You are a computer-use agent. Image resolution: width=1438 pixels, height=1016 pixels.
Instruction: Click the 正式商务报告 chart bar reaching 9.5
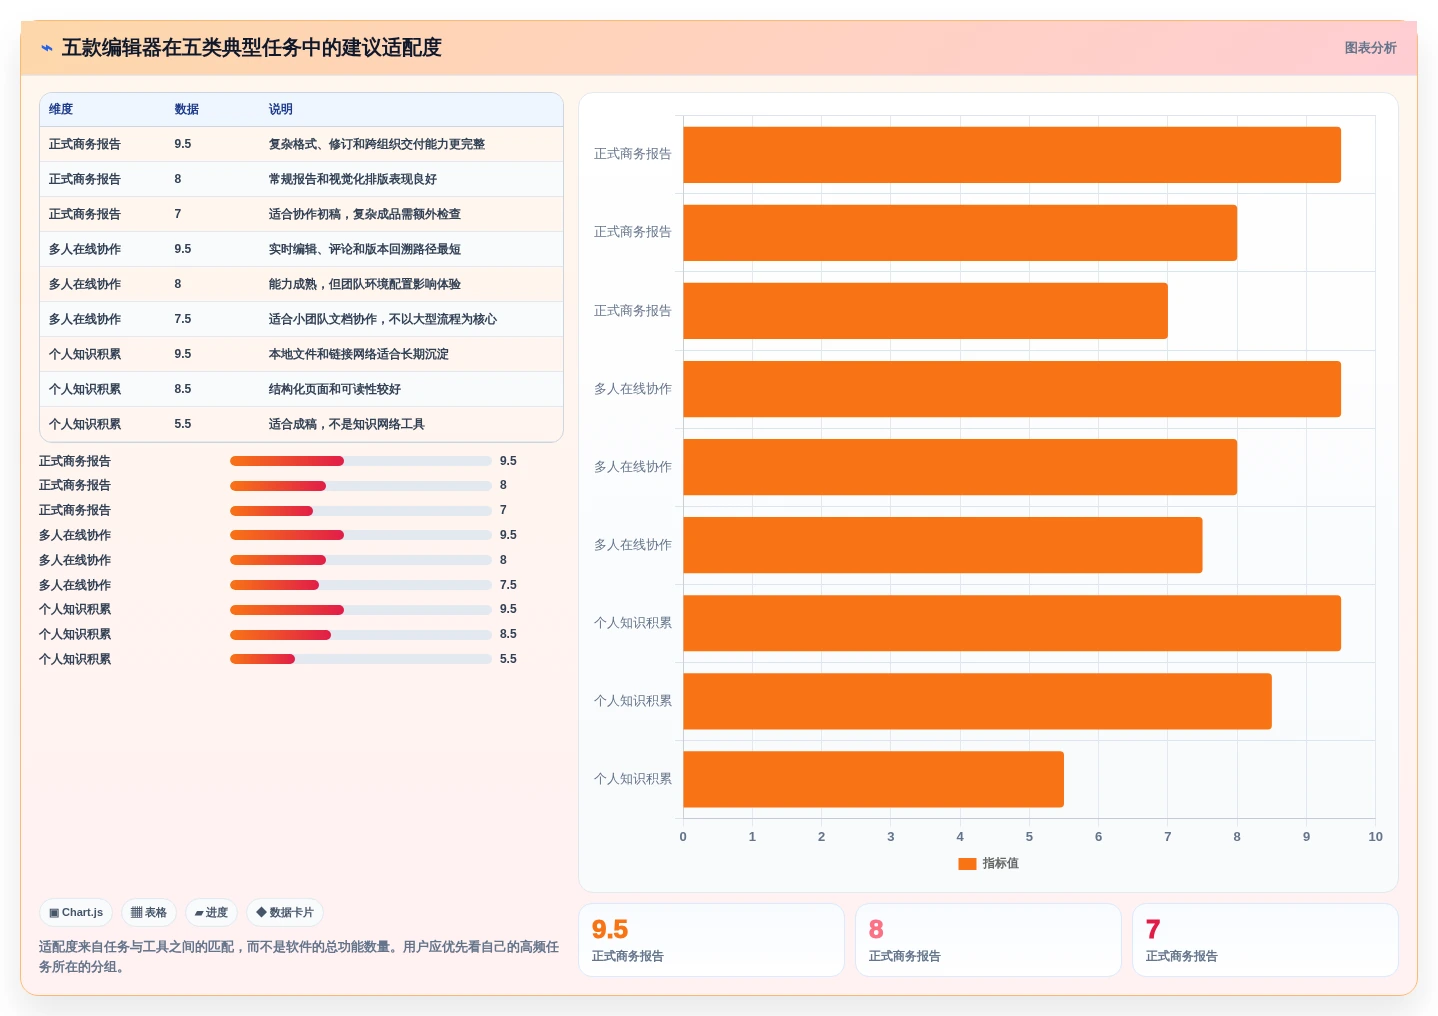(1012, 155)
